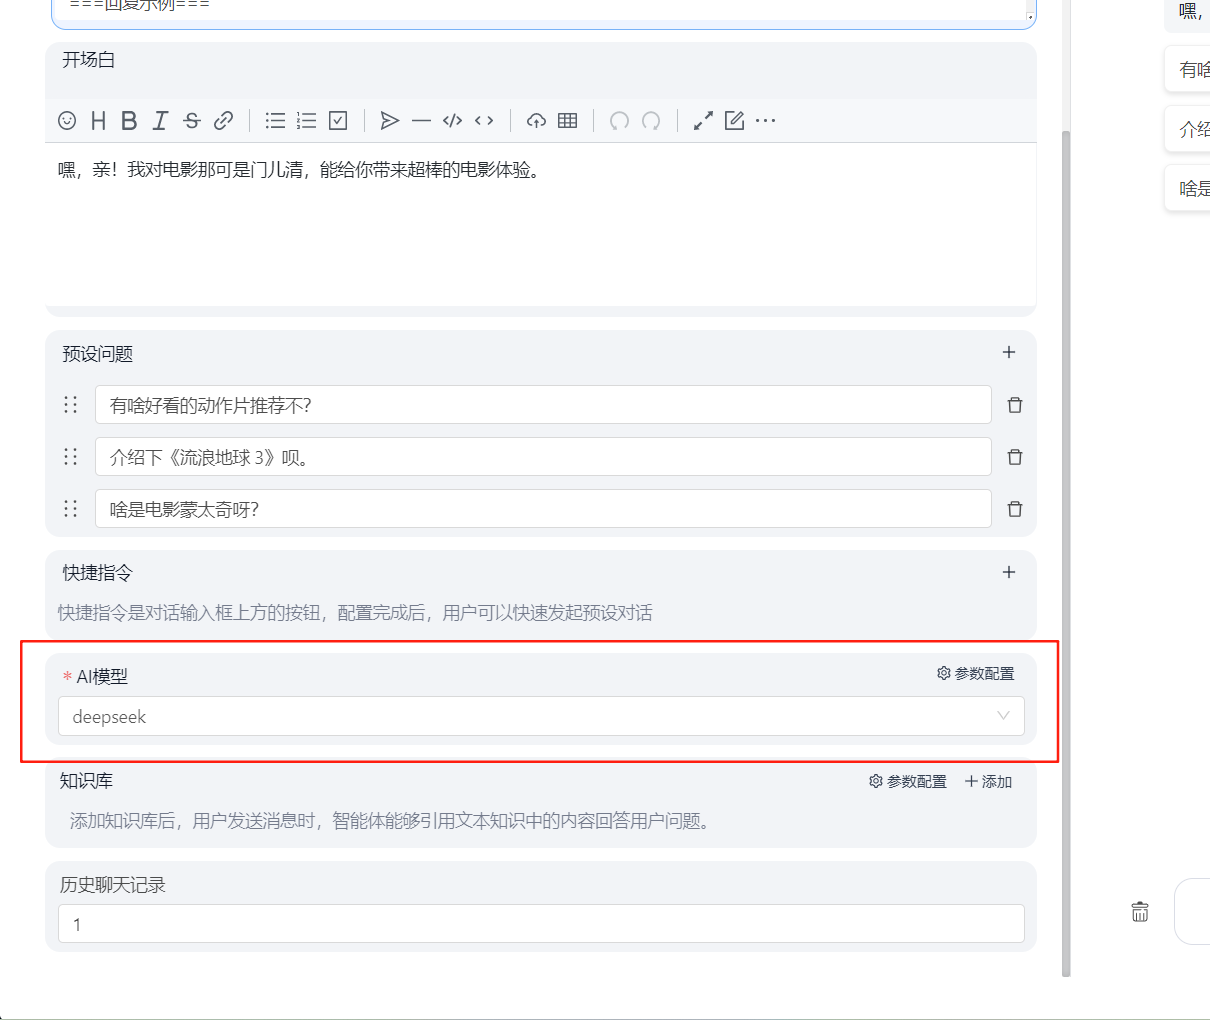Open 参数配置 for AI模型

point(976,674)
